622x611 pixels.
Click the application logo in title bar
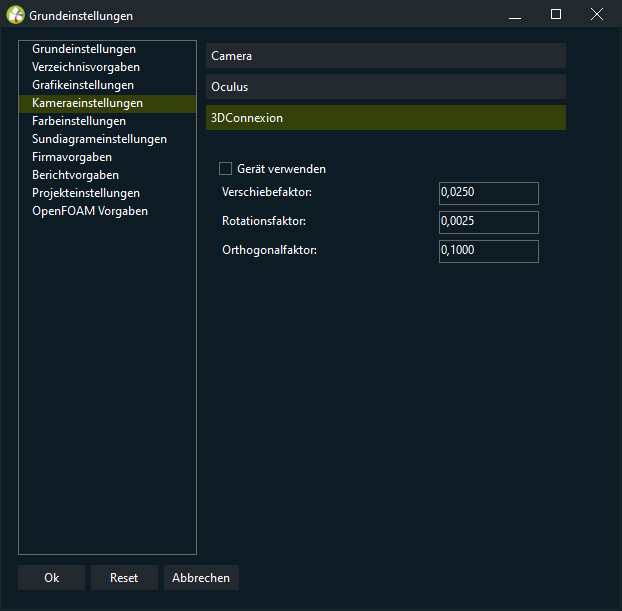click(15, 15)
